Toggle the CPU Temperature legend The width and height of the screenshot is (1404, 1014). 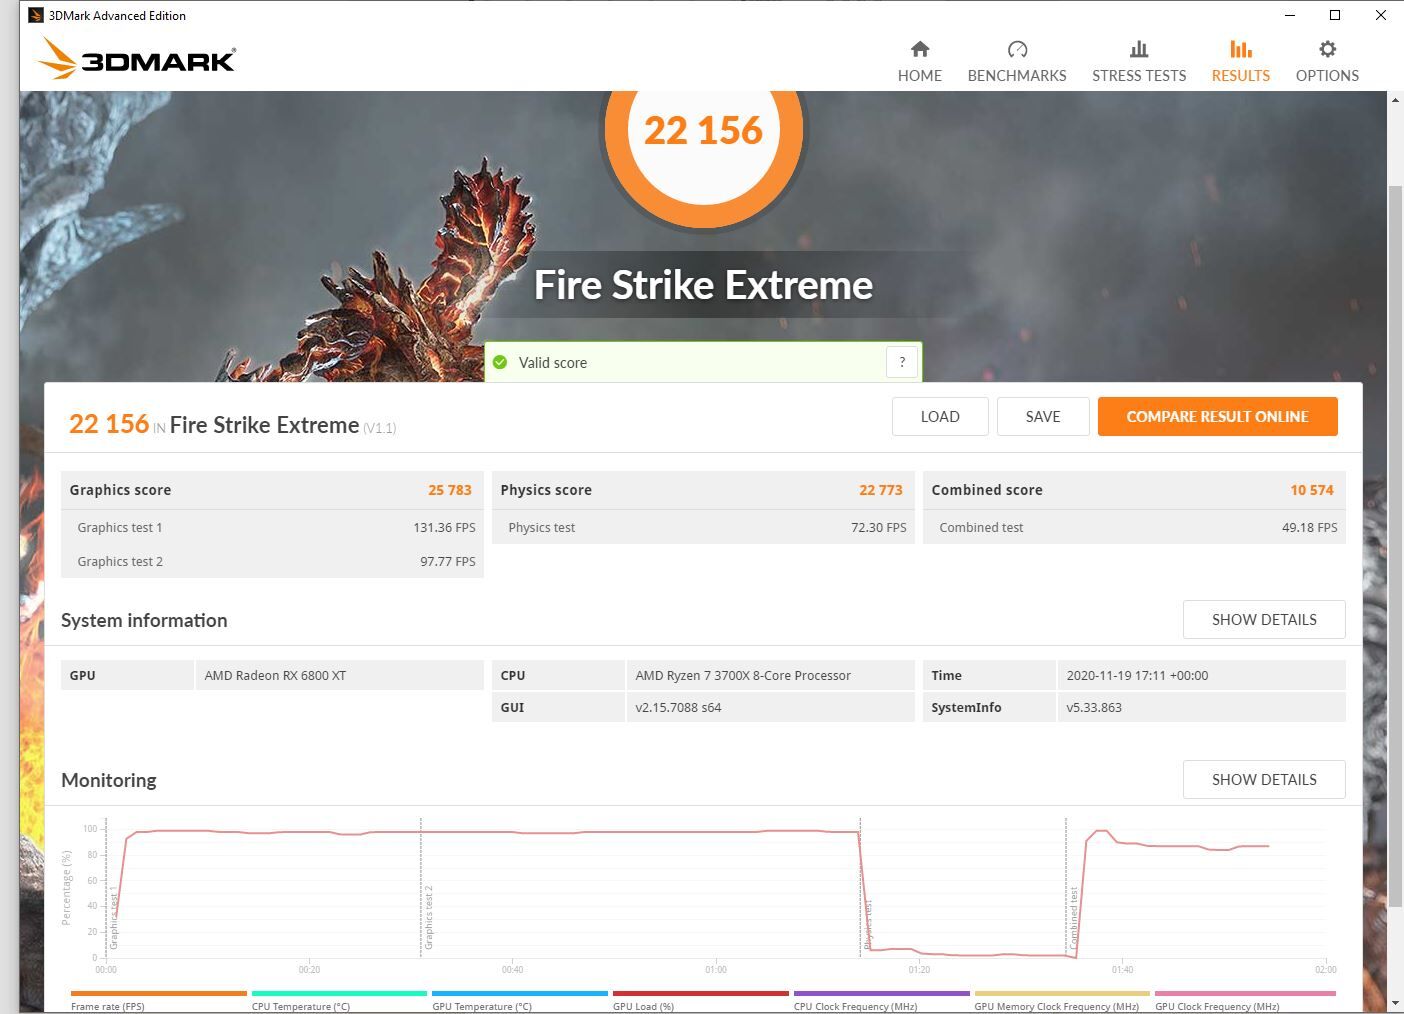point(339,1001)
